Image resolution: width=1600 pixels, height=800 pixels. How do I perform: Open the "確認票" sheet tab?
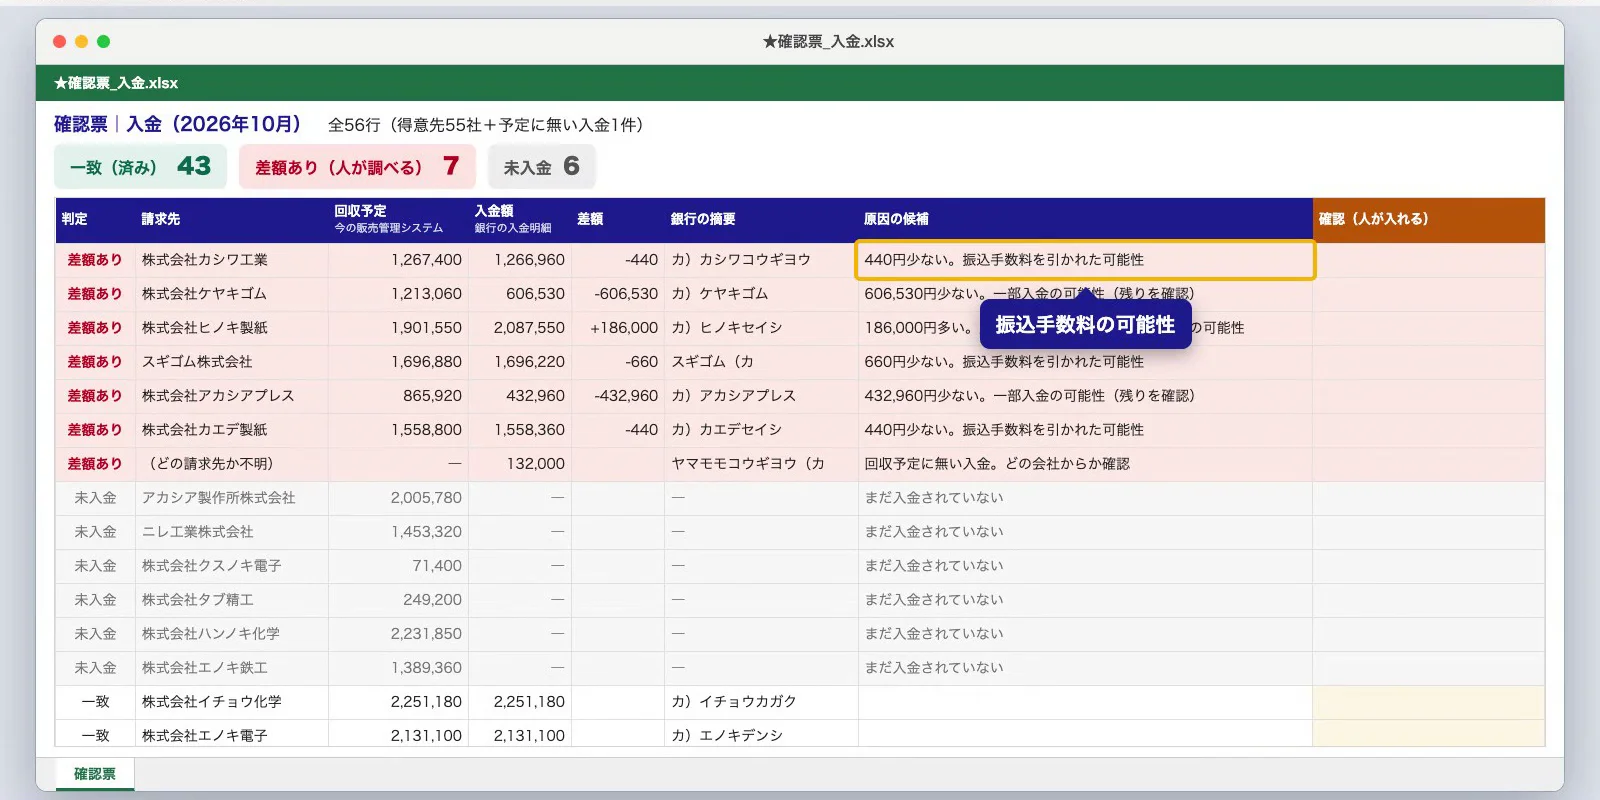coord(95,774)
